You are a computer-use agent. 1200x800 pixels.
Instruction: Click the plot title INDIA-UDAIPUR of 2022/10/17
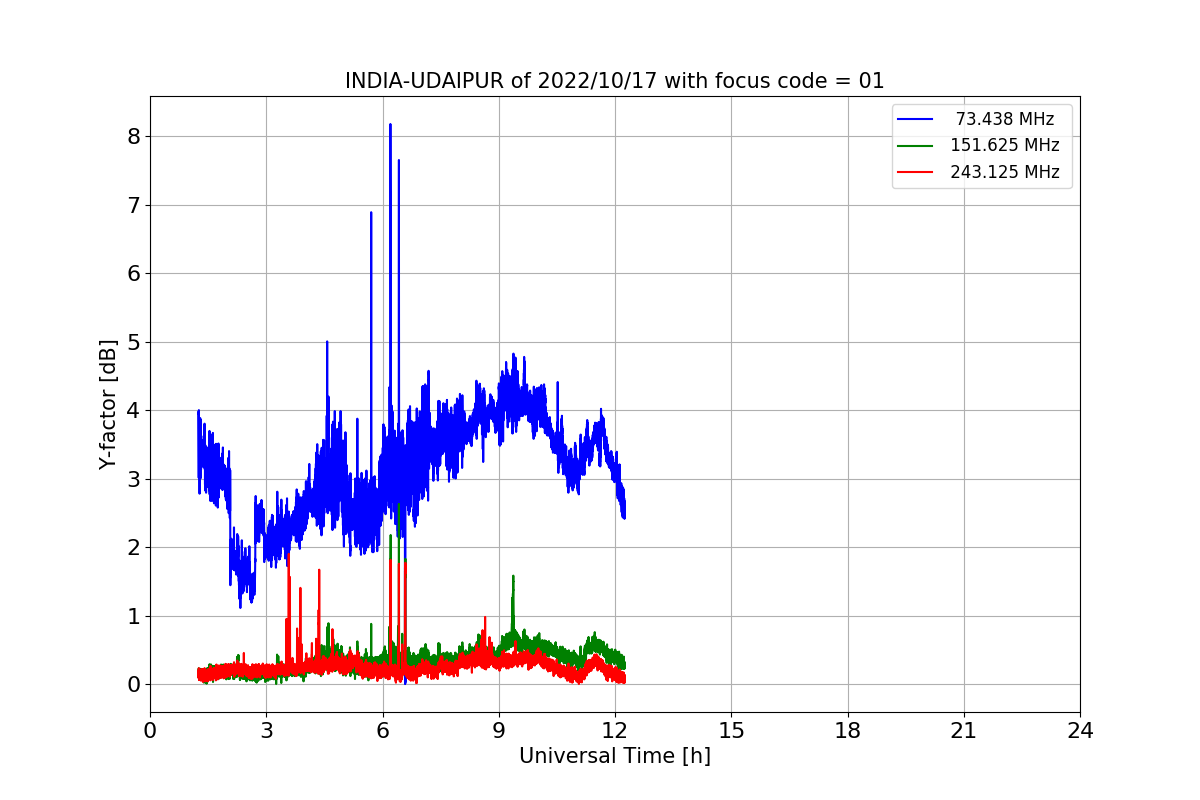(x=615, y=81)
